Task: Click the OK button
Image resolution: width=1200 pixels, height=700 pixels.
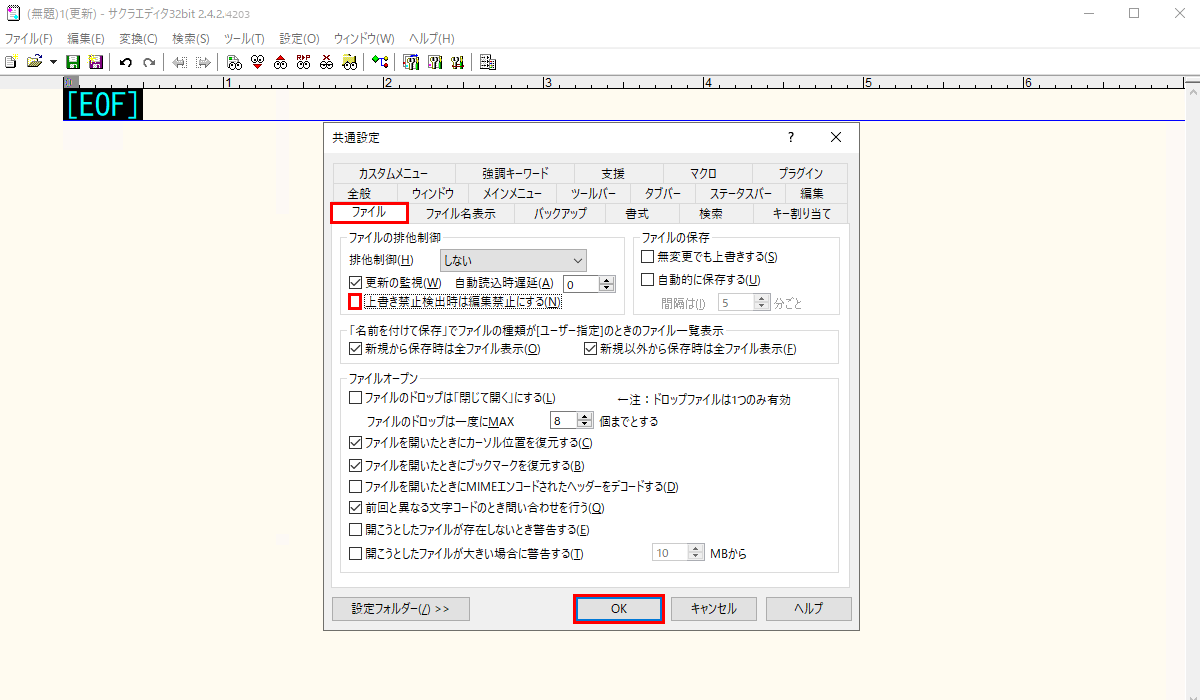Action: pos(619,608)
